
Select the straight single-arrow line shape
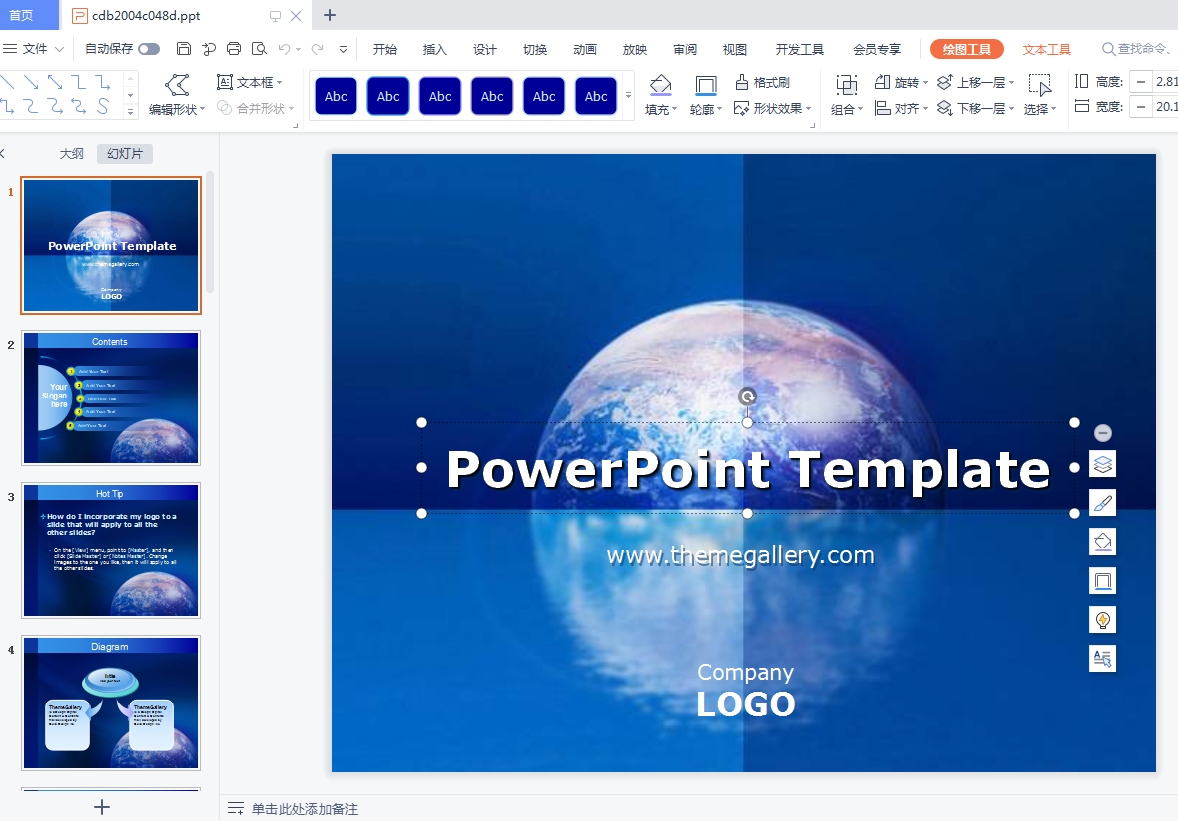(x=31, y=82)
